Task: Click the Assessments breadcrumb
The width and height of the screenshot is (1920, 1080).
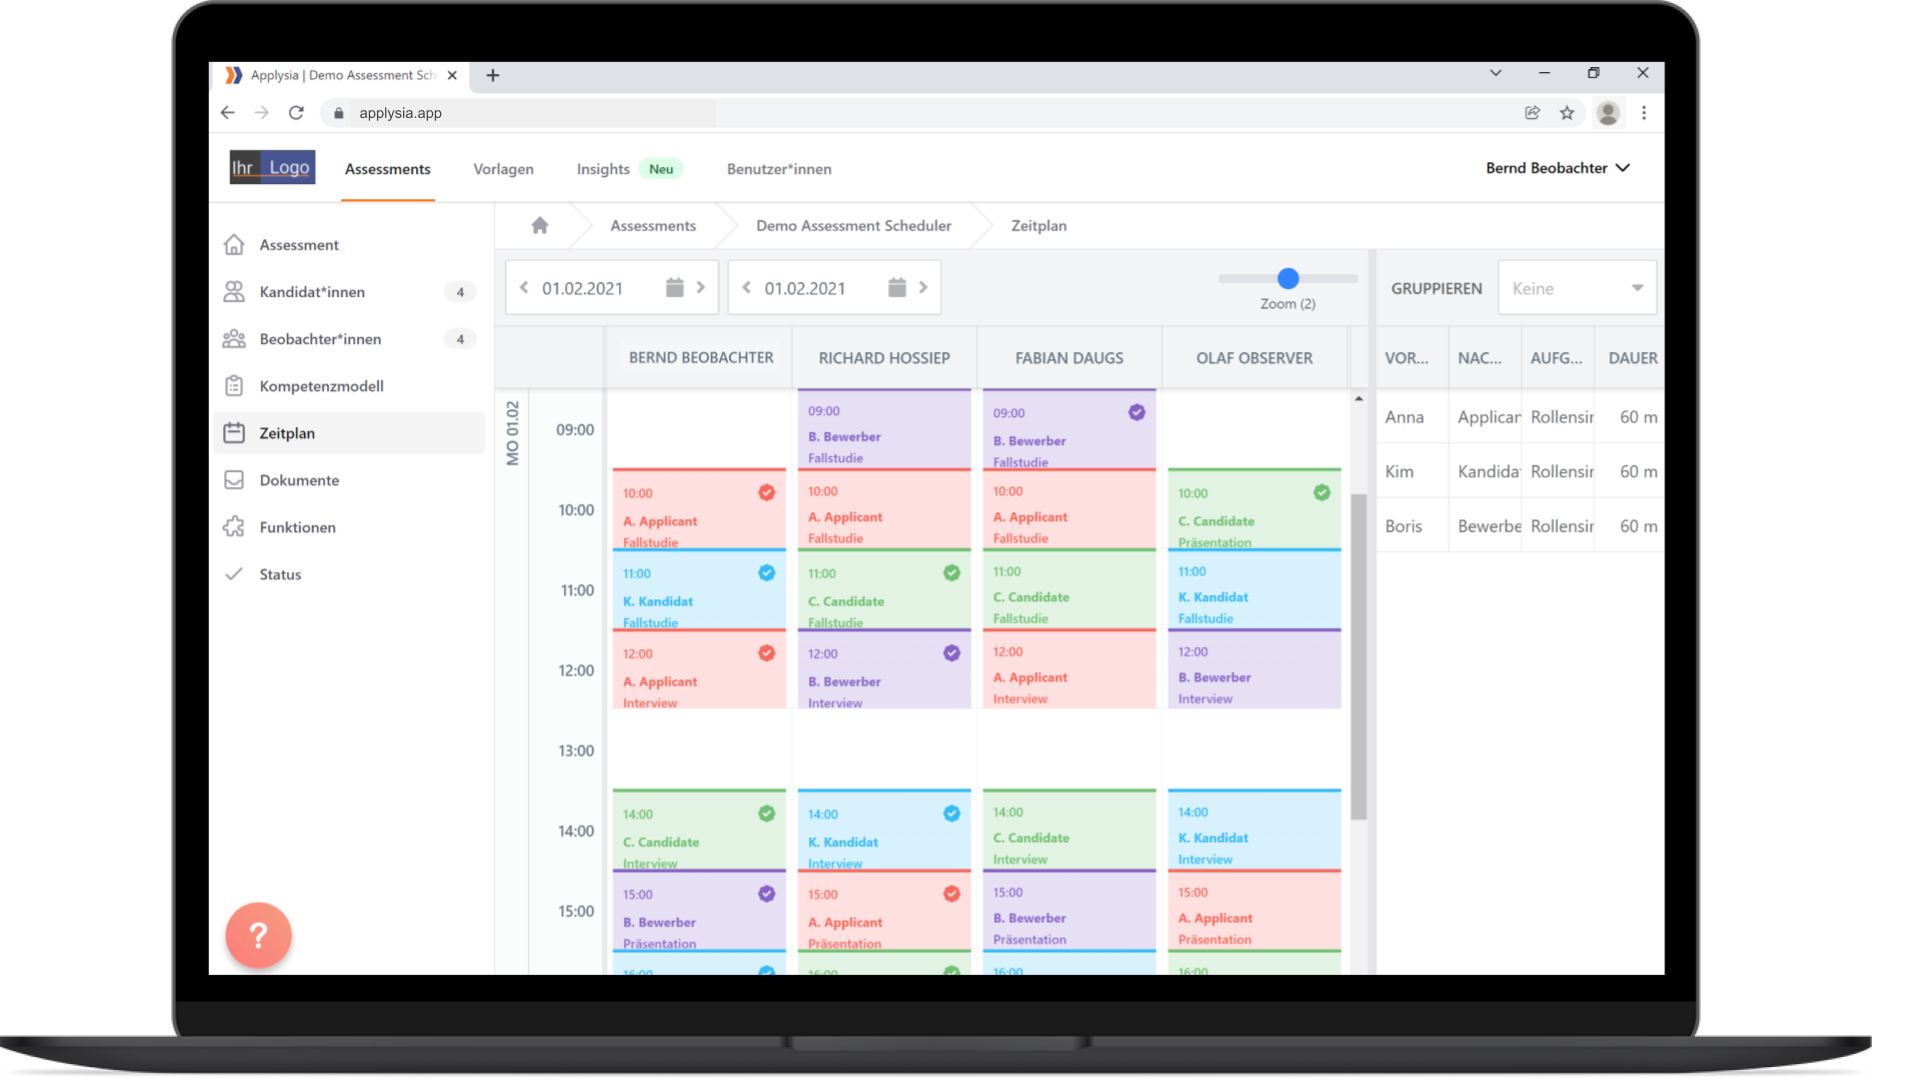Action: point(653,226)
